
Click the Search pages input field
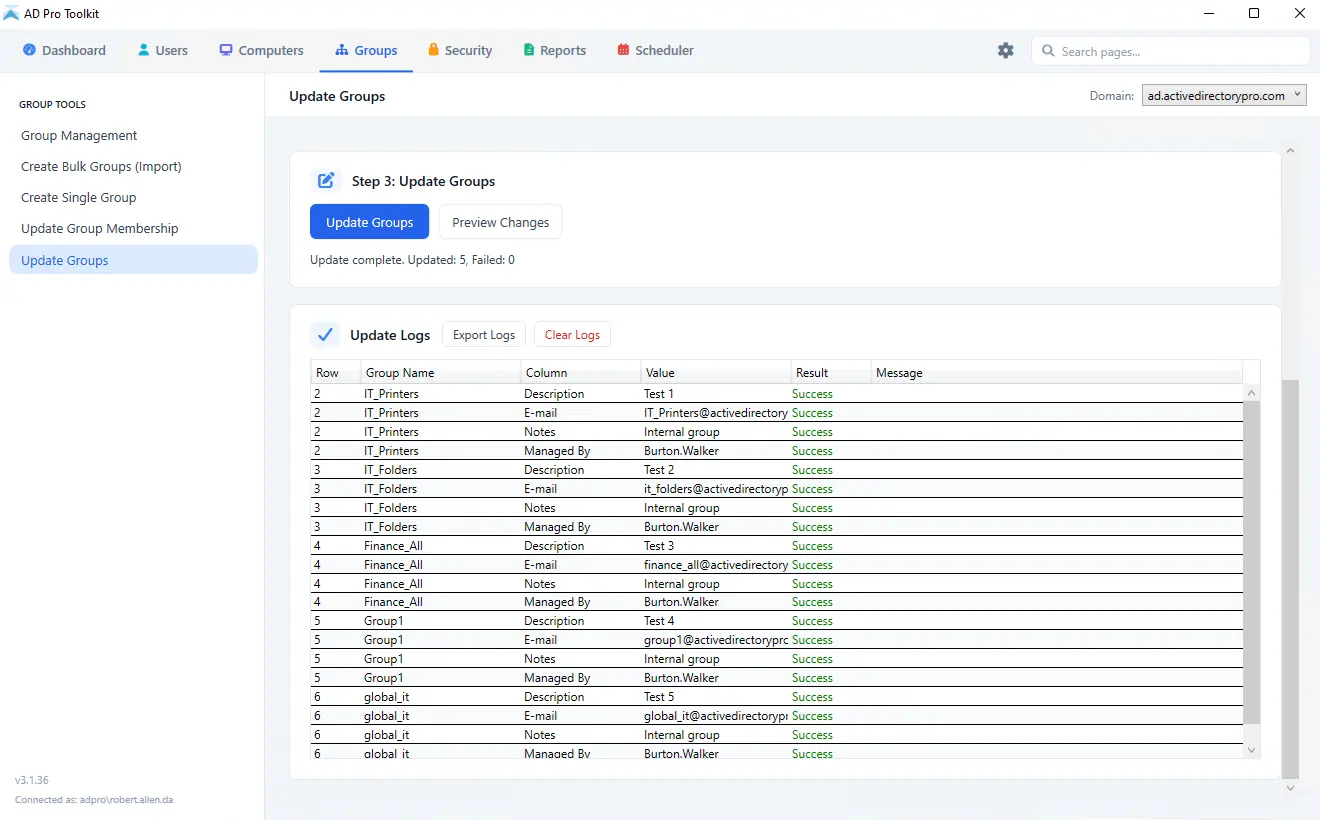1170,51
